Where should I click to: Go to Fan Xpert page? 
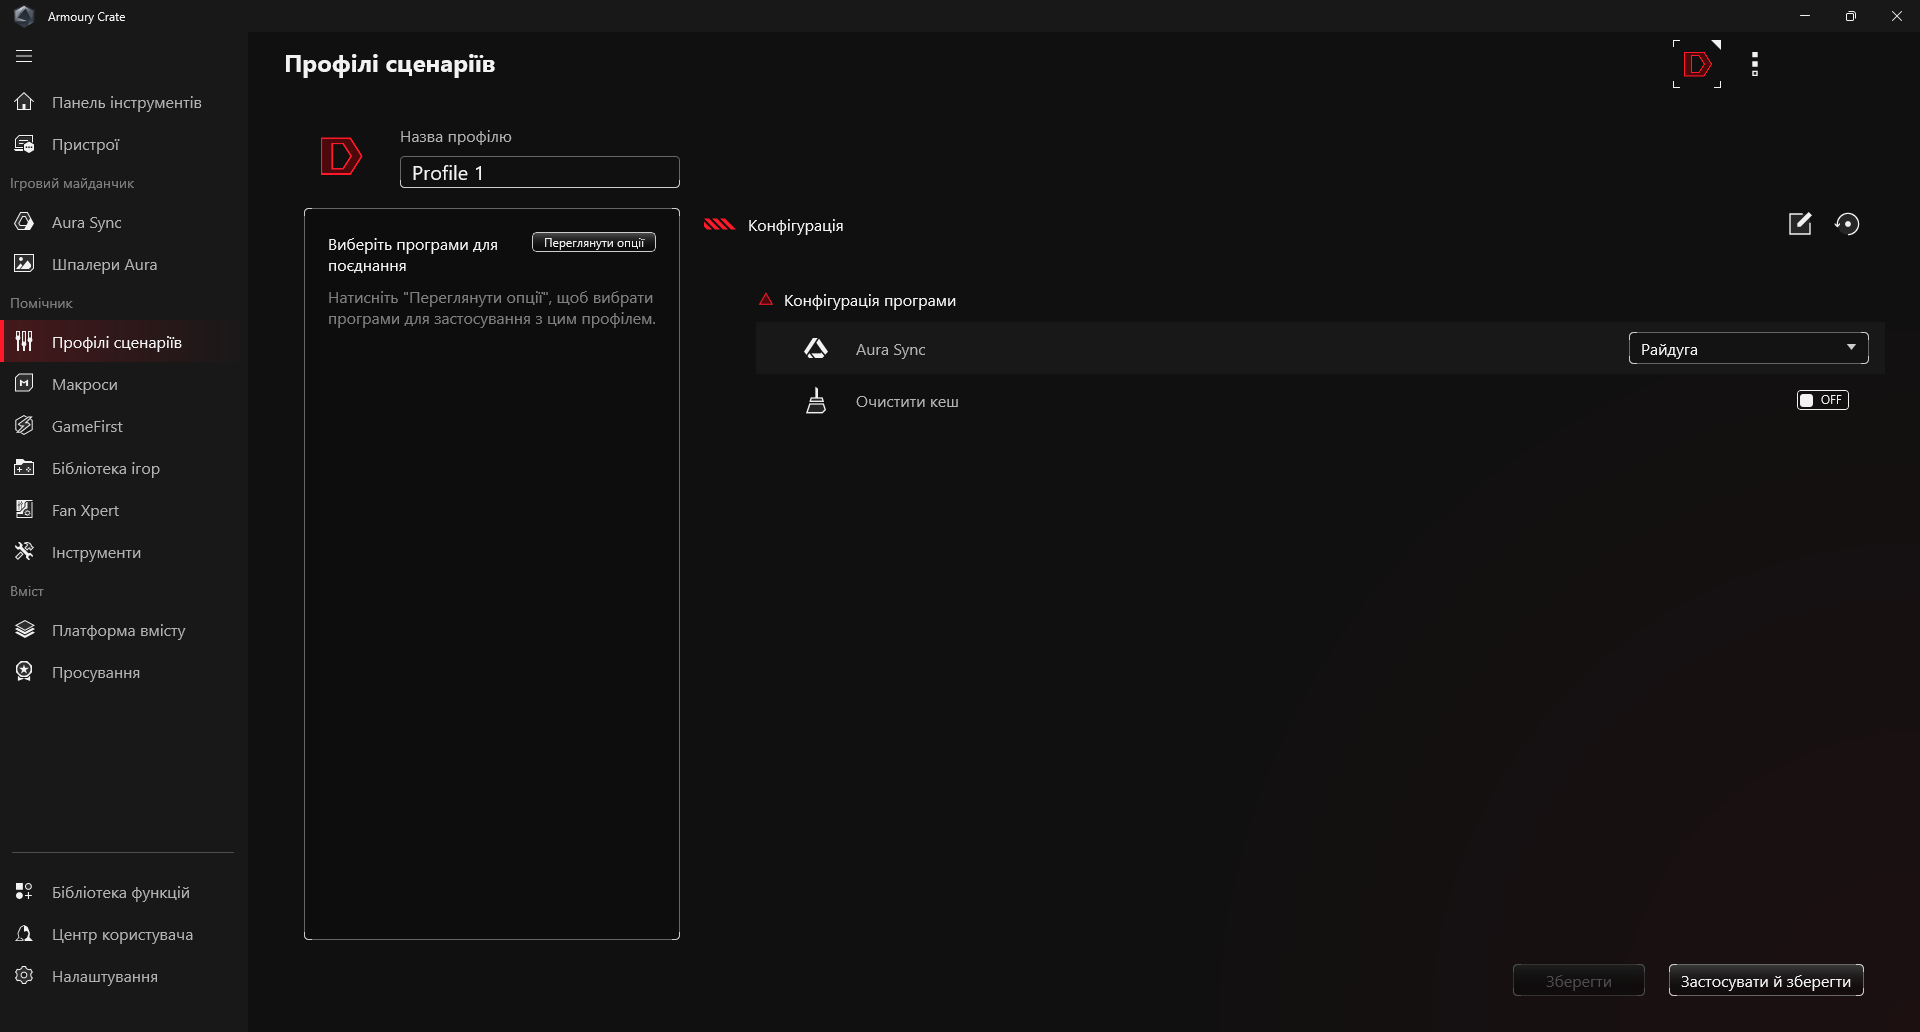[85, 510]
